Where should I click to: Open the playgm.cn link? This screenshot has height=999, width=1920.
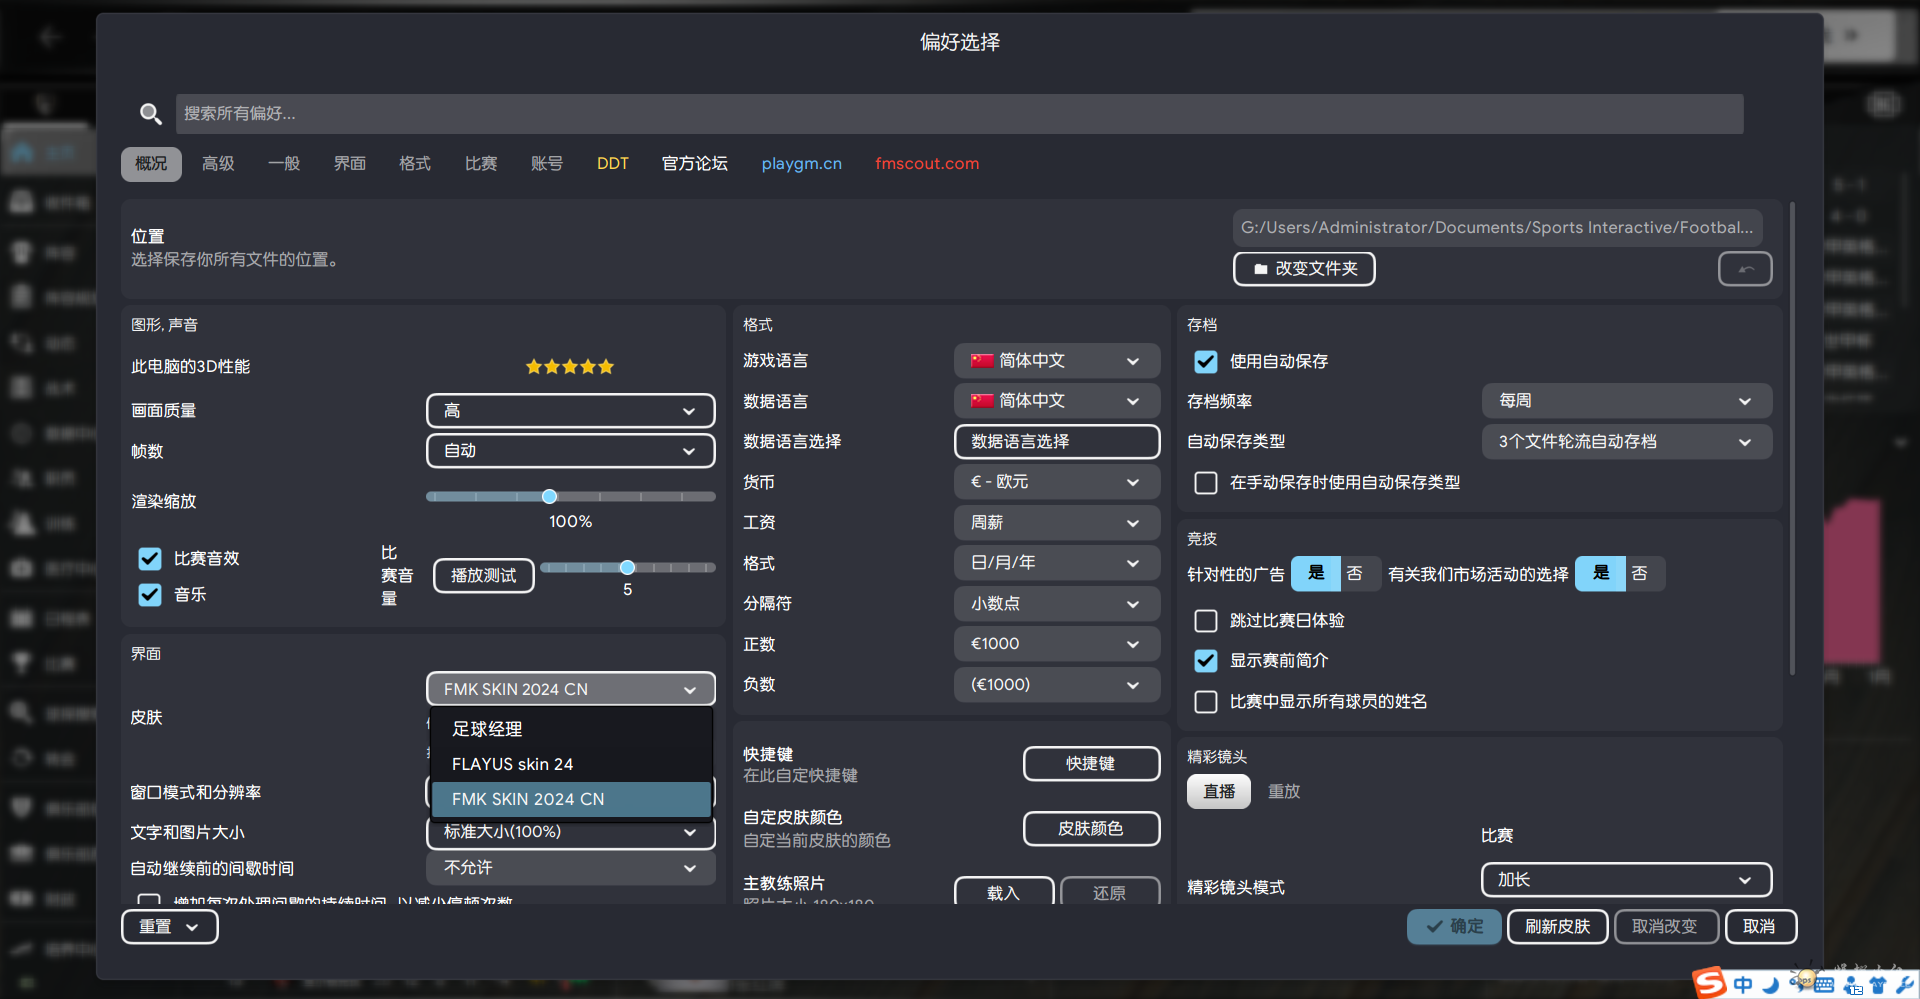pyautogui.click(x=801, y=164)
